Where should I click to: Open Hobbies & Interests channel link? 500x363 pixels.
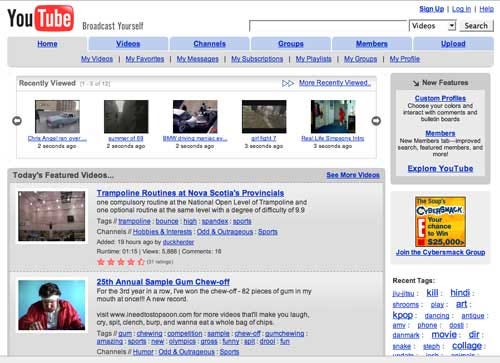click(162, 232)
